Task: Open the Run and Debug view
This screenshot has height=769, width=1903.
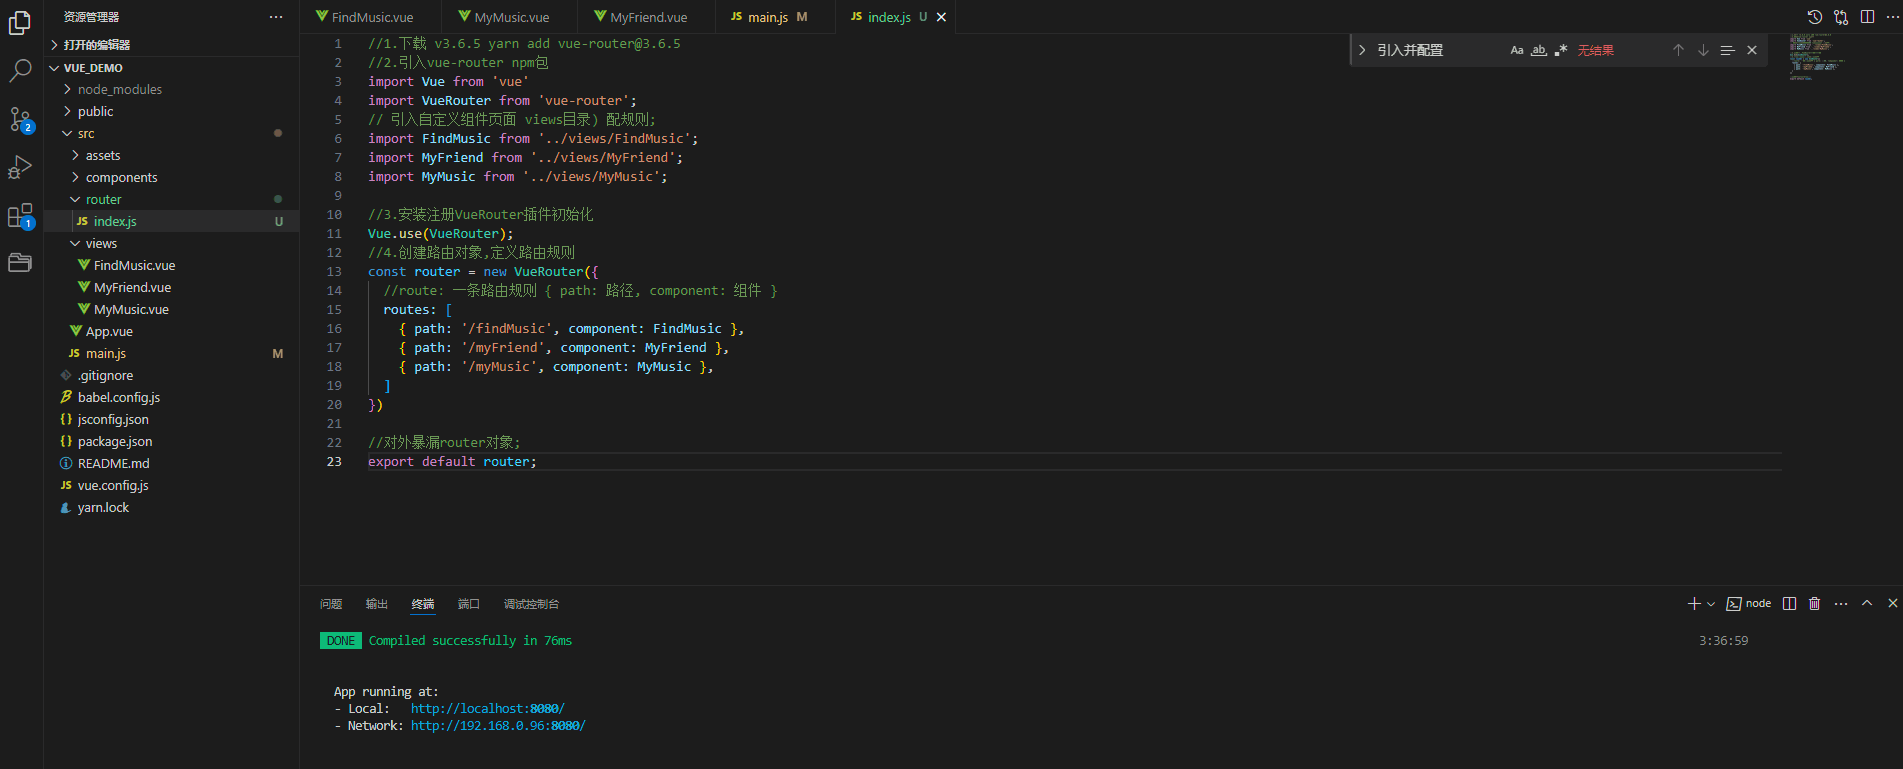Action: coord(20,167)
